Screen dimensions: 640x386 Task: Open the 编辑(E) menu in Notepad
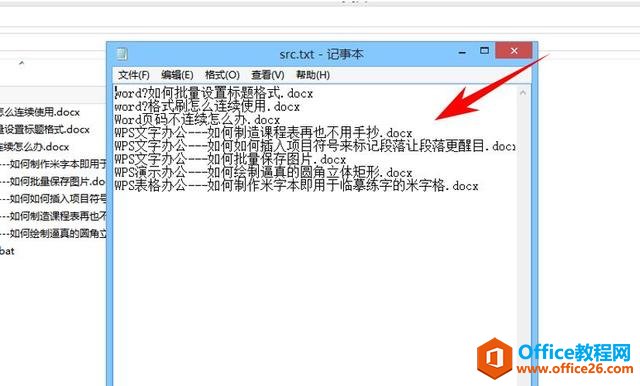(177, 75)
